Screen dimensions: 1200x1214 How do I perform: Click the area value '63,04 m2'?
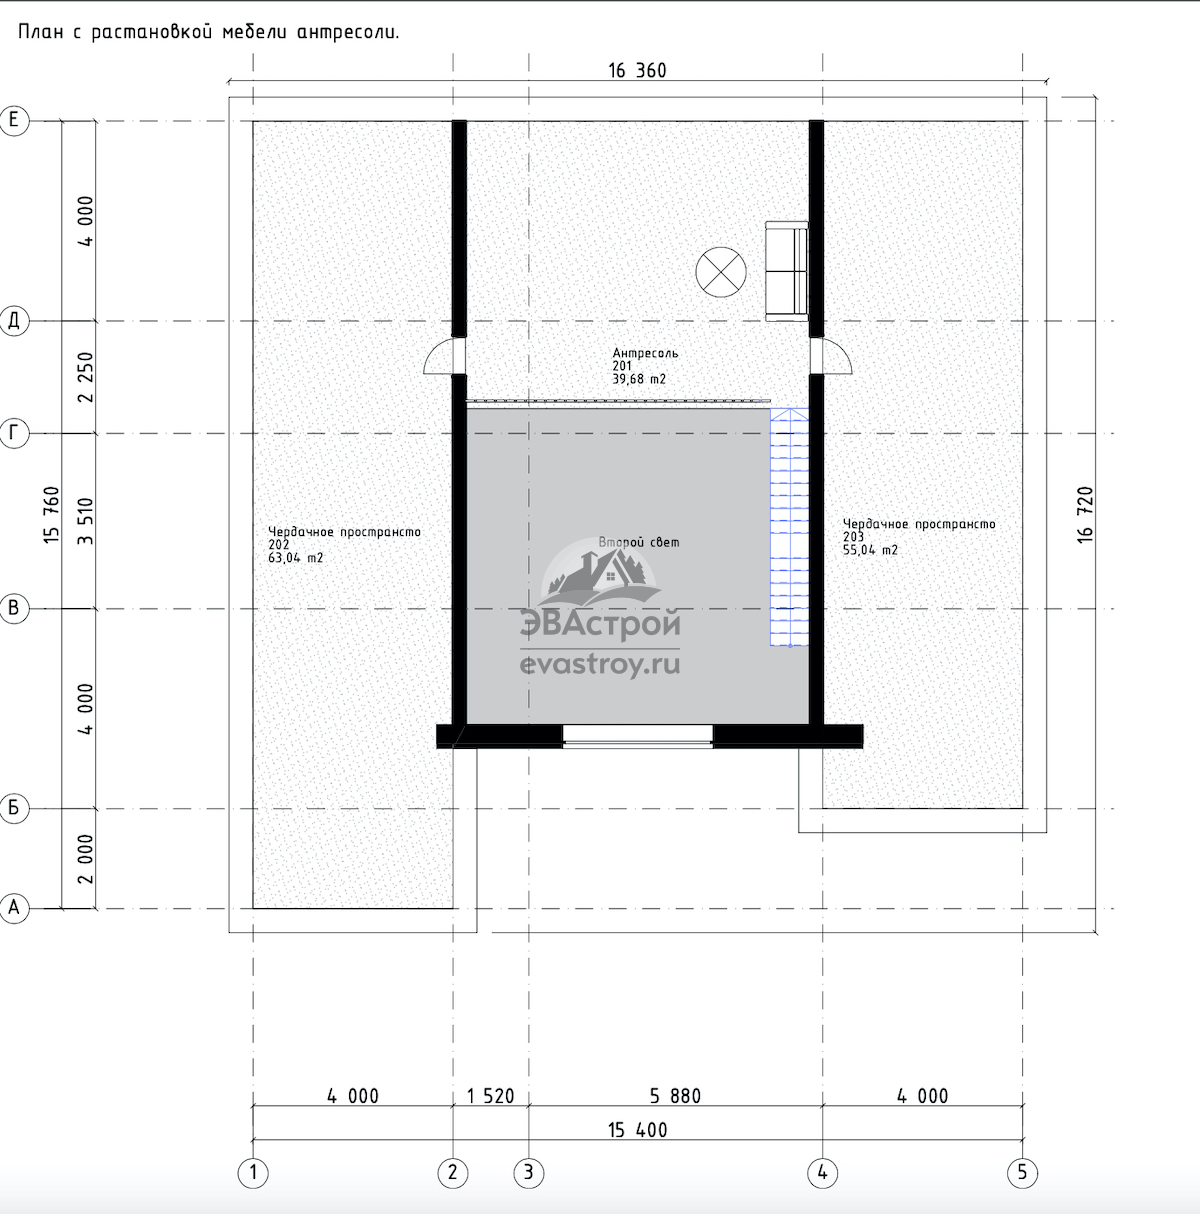pos(296,558)
